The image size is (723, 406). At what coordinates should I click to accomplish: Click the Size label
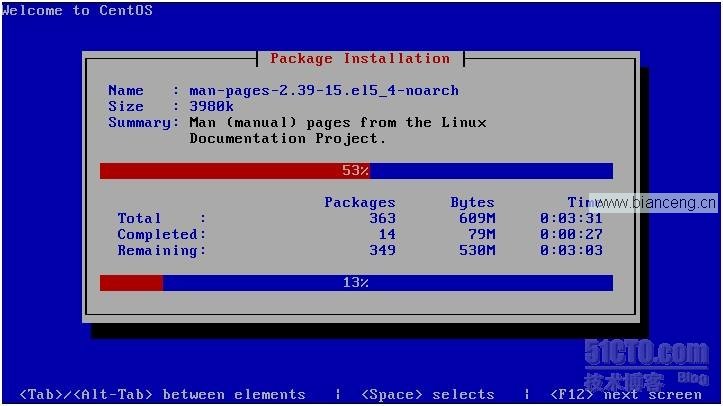tap(125, 106)
